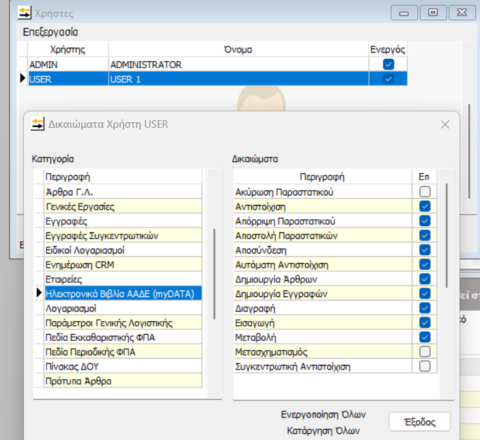The height and width of the screenshot is (440, 480).
Task: Click the Δικαιώματα Χρήστη USER dialog icon
Action: [38, 124]
